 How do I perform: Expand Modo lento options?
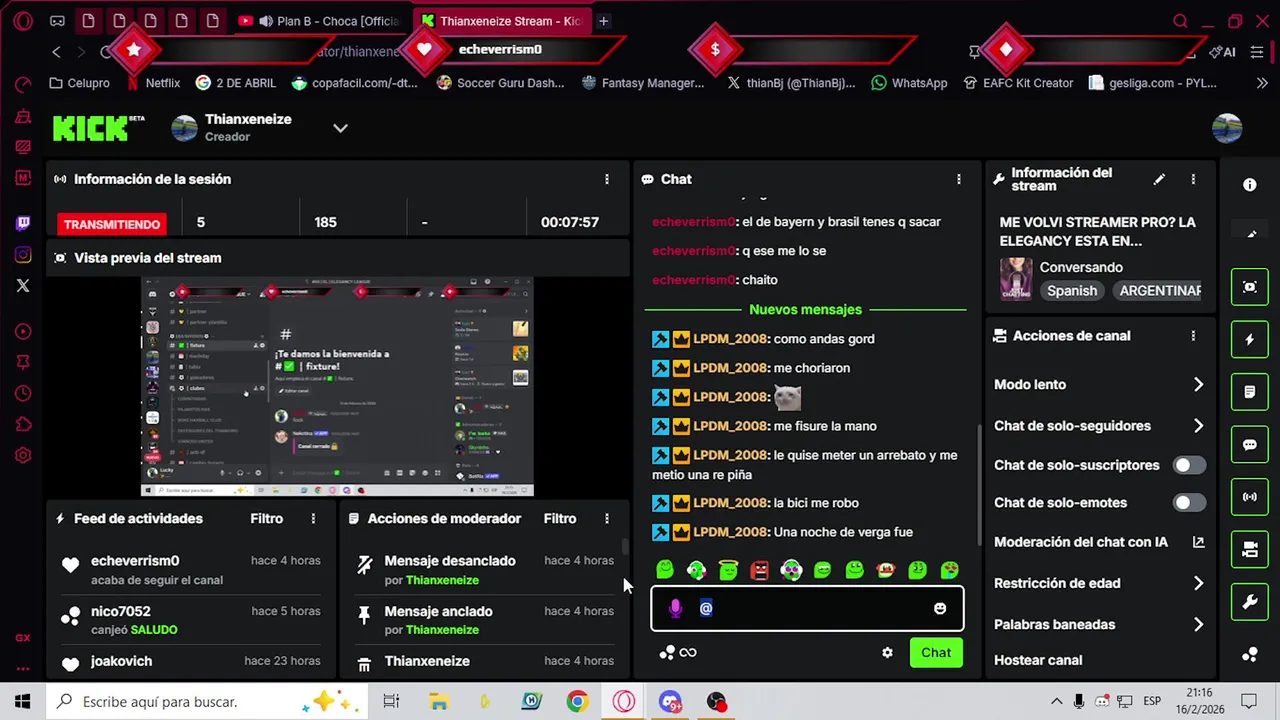tap(1198, 384)
